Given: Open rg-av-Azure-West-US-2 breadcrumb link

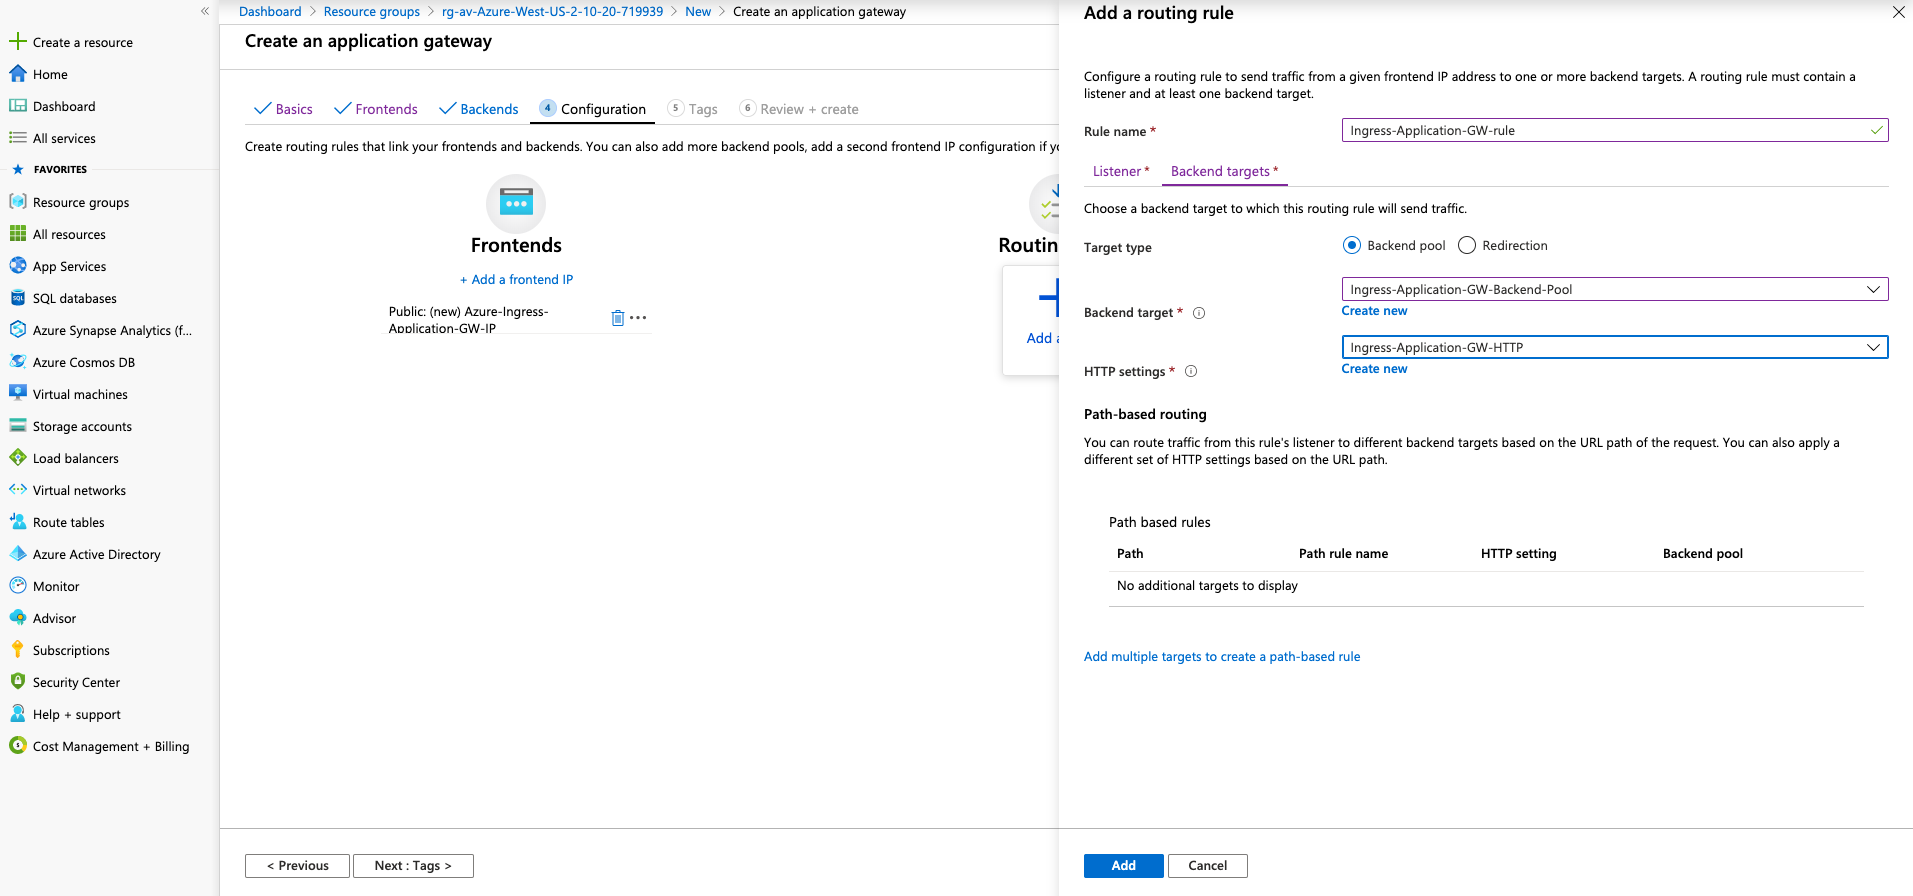Looking at the screenshot, I should click(x=552, y=12).
